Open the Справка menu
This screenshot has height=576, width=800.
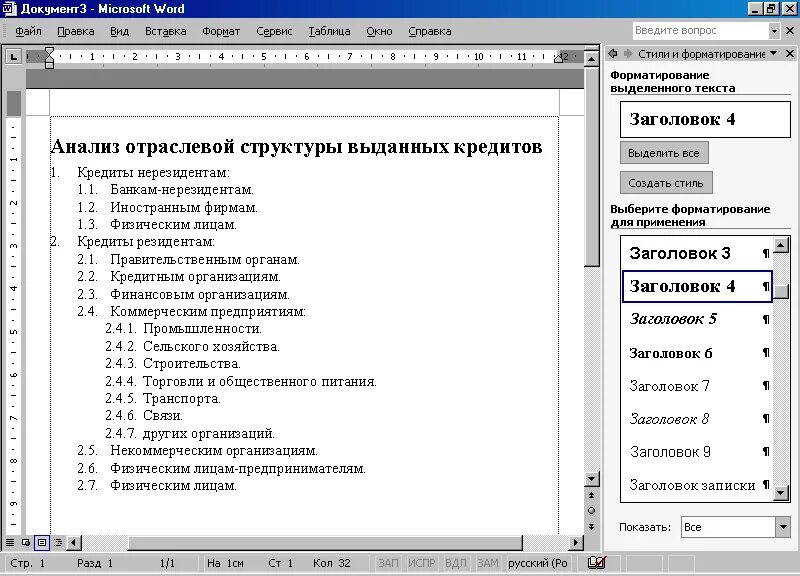coord(430,31)
